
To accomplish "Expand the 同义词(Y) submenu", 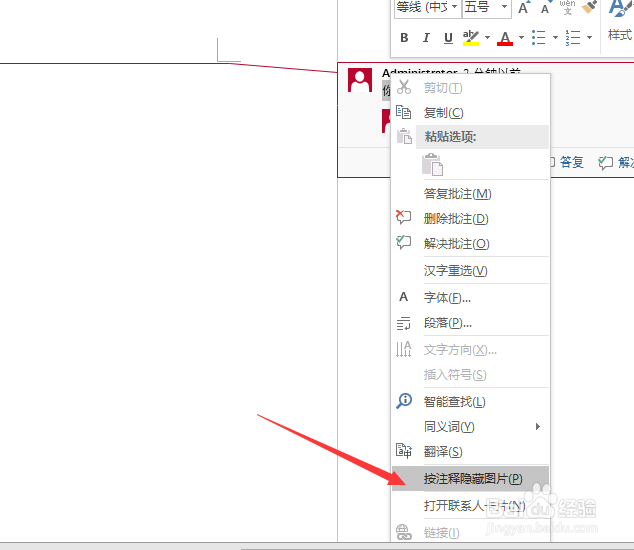I will point(470,427).
